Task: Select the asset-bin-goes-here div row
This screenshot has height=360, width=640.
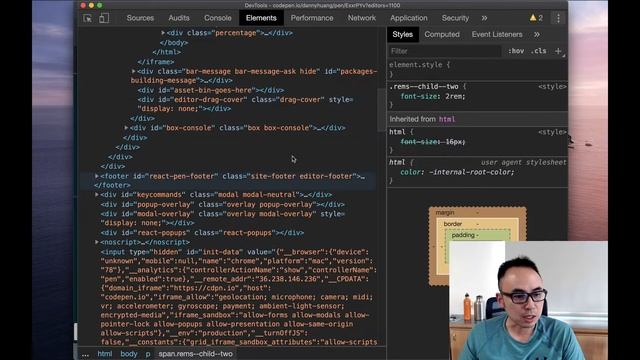Action: pos(211,90)
